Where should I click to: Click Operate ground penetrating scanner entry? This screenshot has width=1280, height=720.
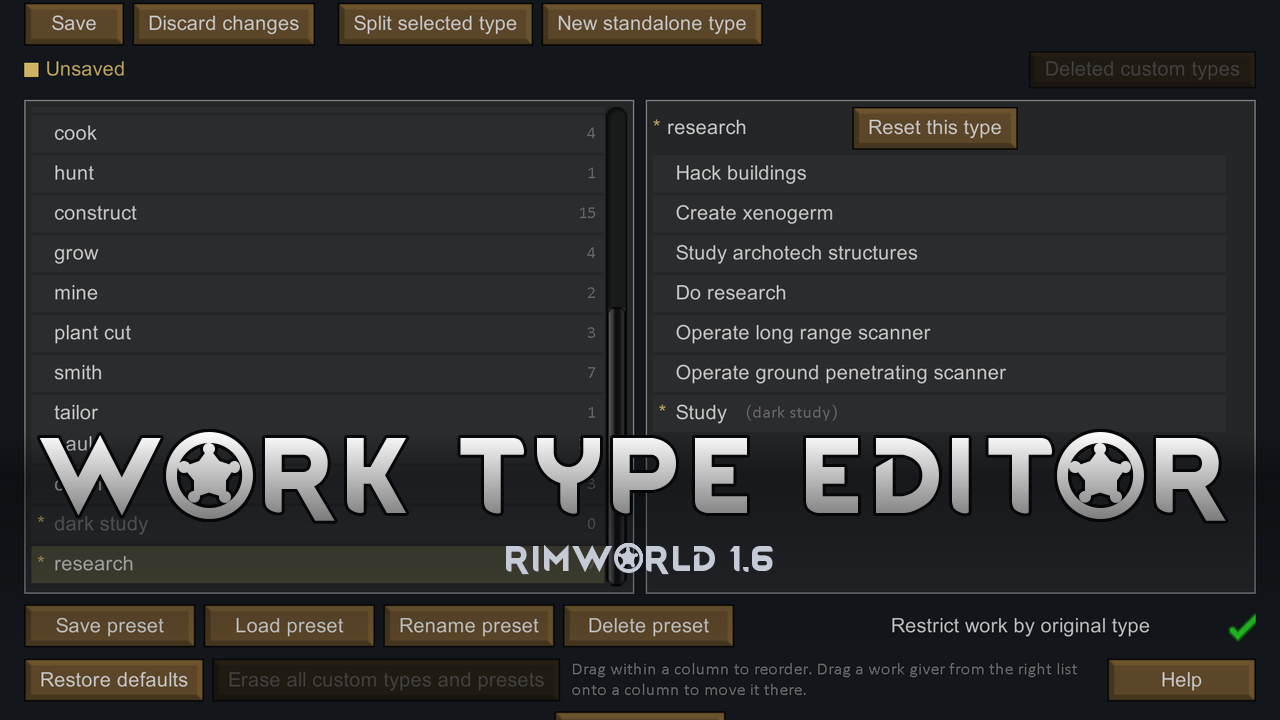pos(939,373)
